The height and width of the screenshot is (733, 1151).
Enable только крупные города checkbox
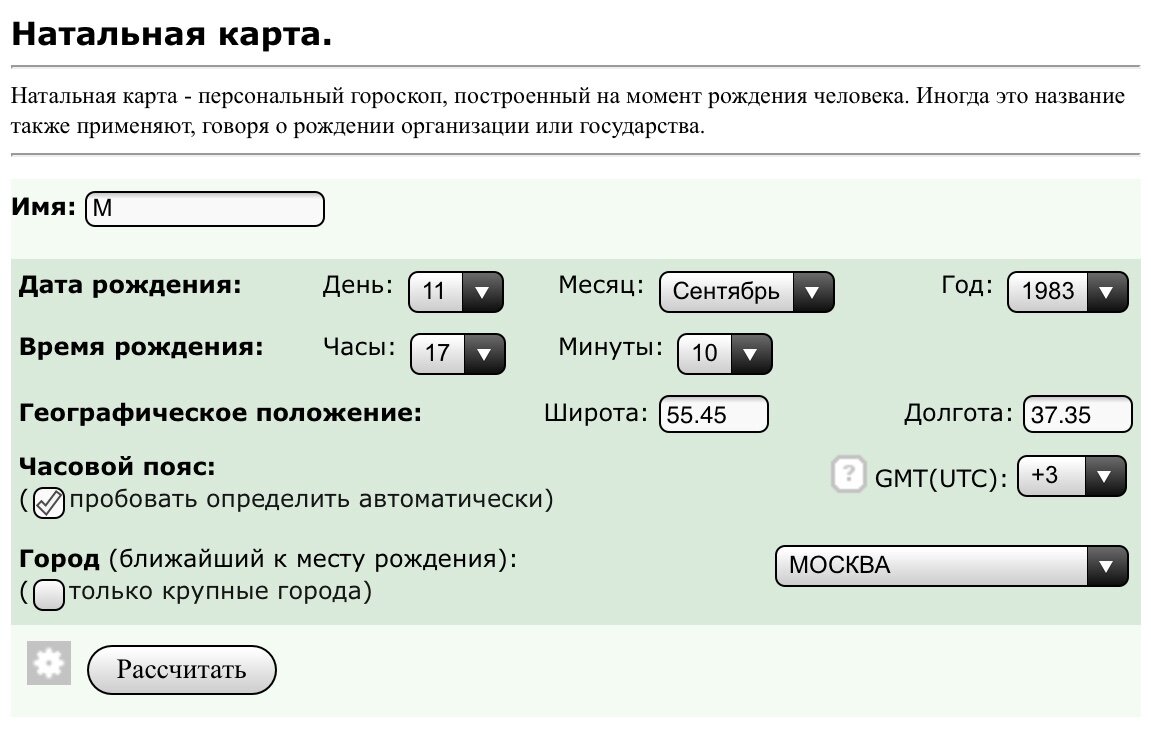point(44,593)
